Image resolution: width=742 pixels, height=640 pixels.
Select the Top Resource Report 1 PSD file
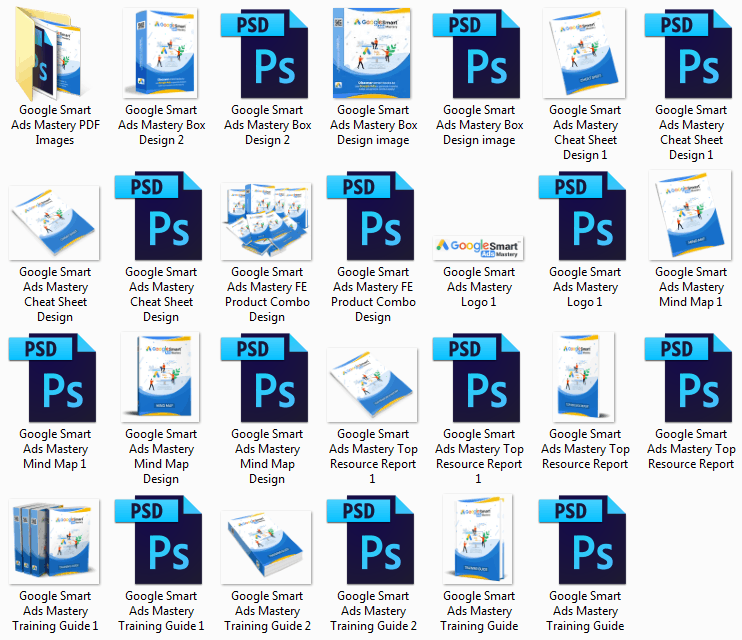(x=478, y=378)
